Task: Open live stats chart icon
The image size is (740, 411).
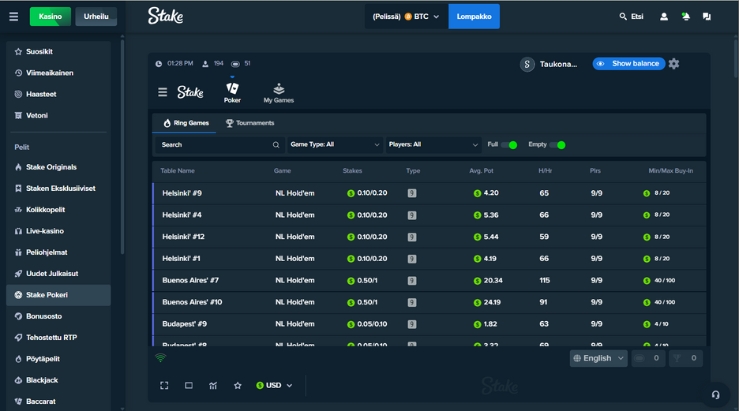Action: [213, 386]
